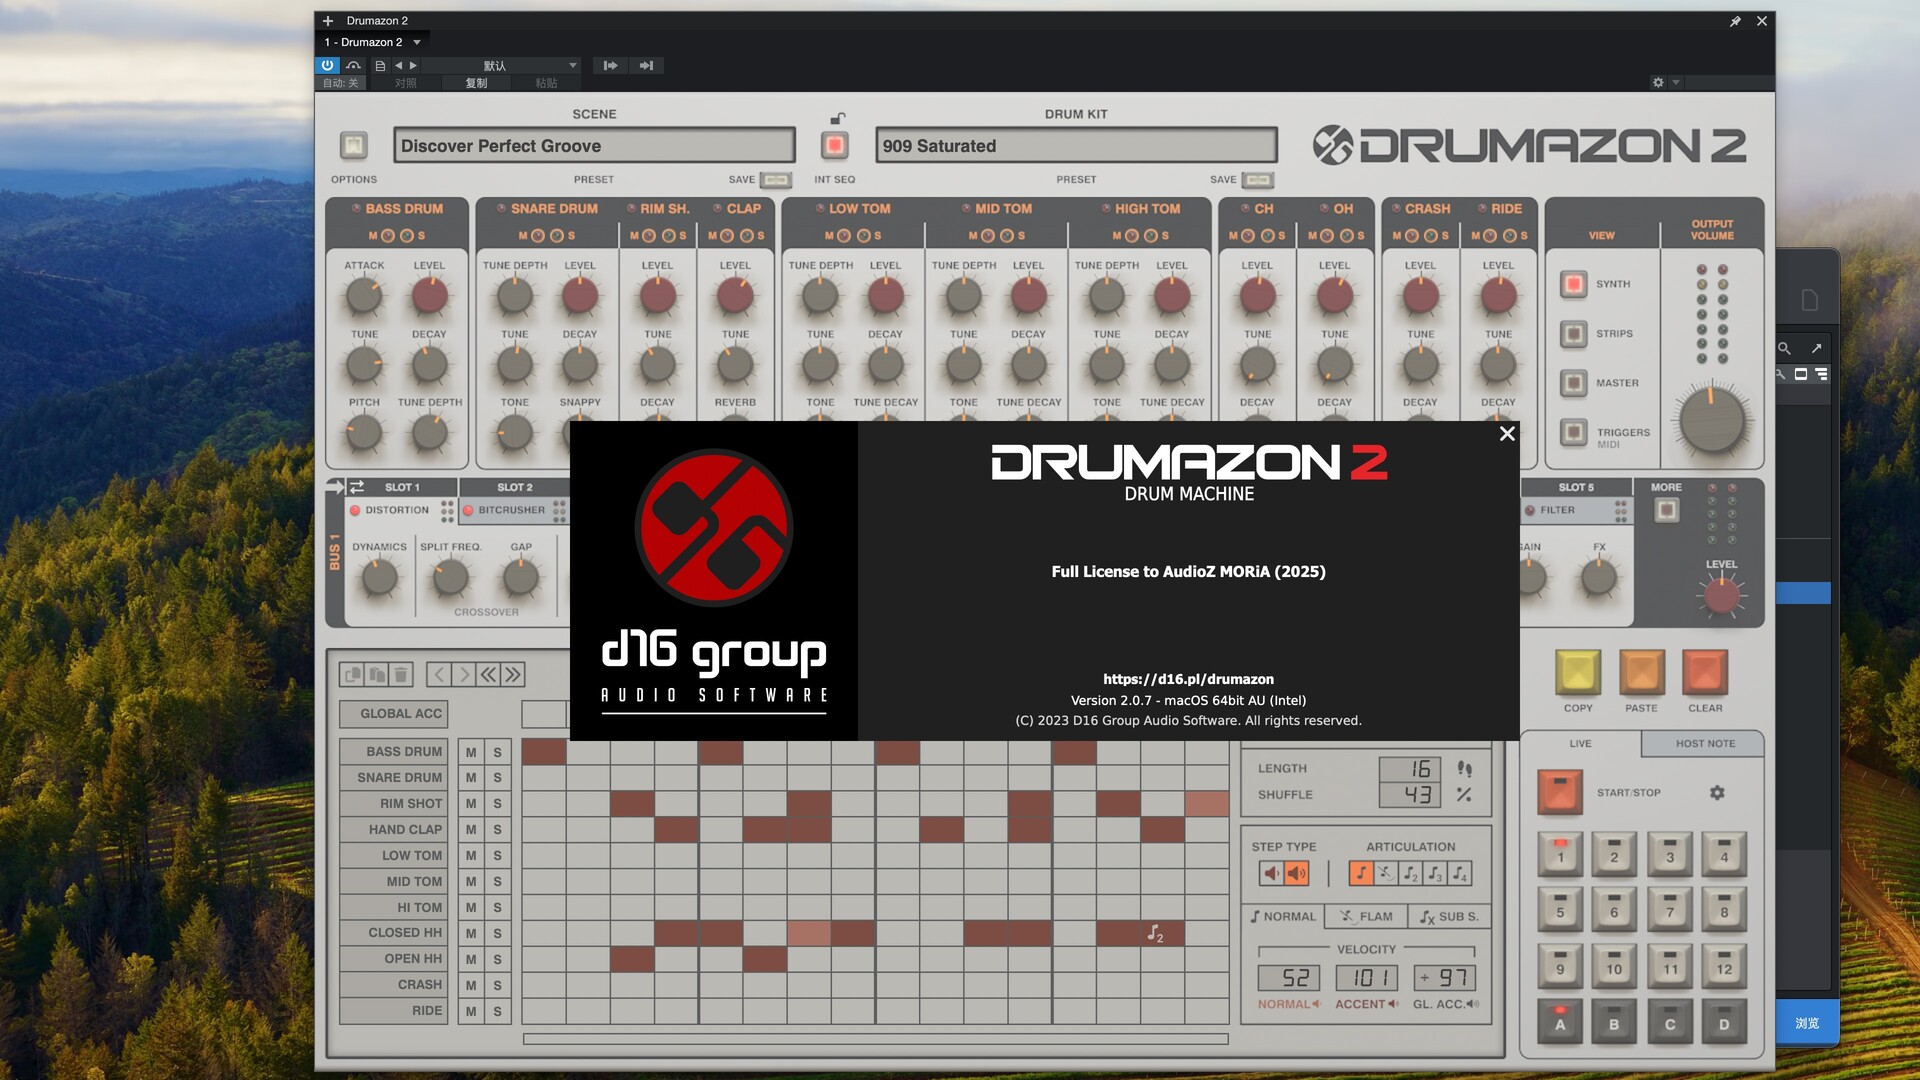The height and width of the screenshot is (1080, 1920).
Task: Toggle the MORE button in FX section
Action: [1666, 510]
